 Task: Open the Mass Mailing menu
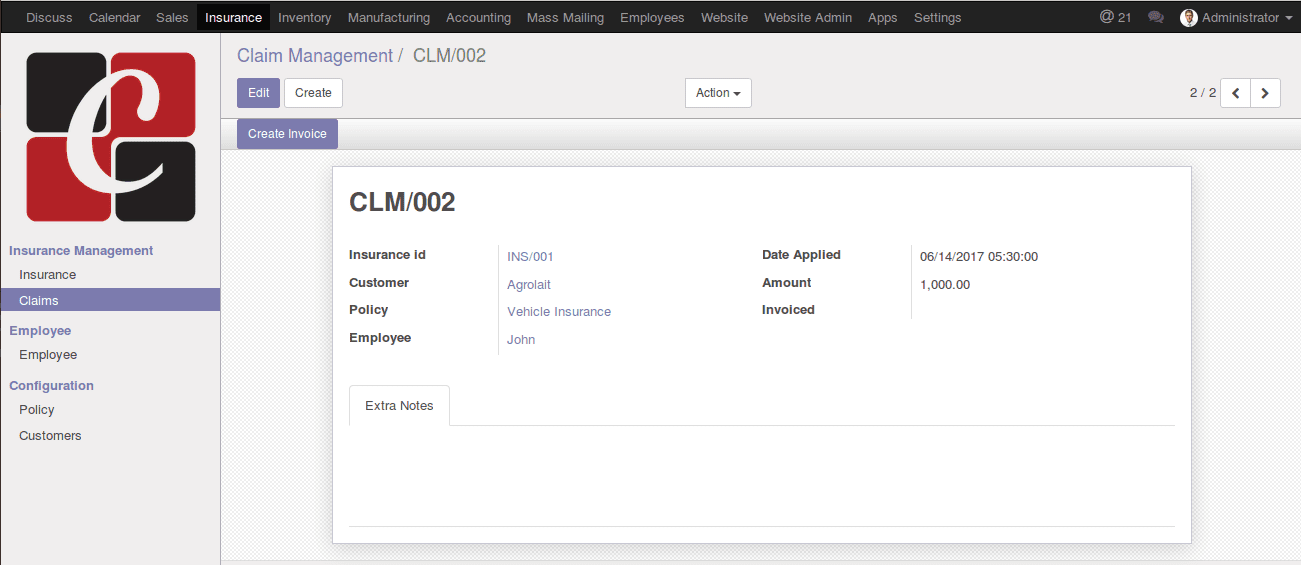[x=565, y=17]
